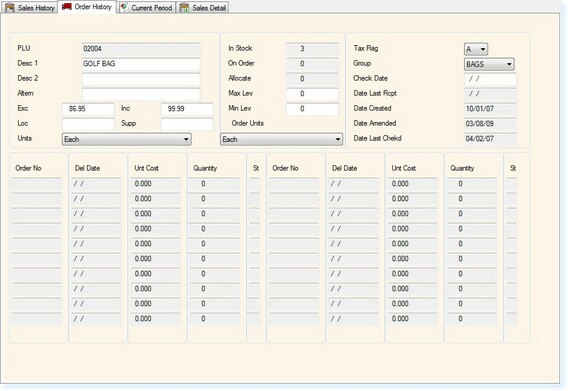Open the Sales Detail tab
Screen dimensions: 568x391
tap(203, 7)
